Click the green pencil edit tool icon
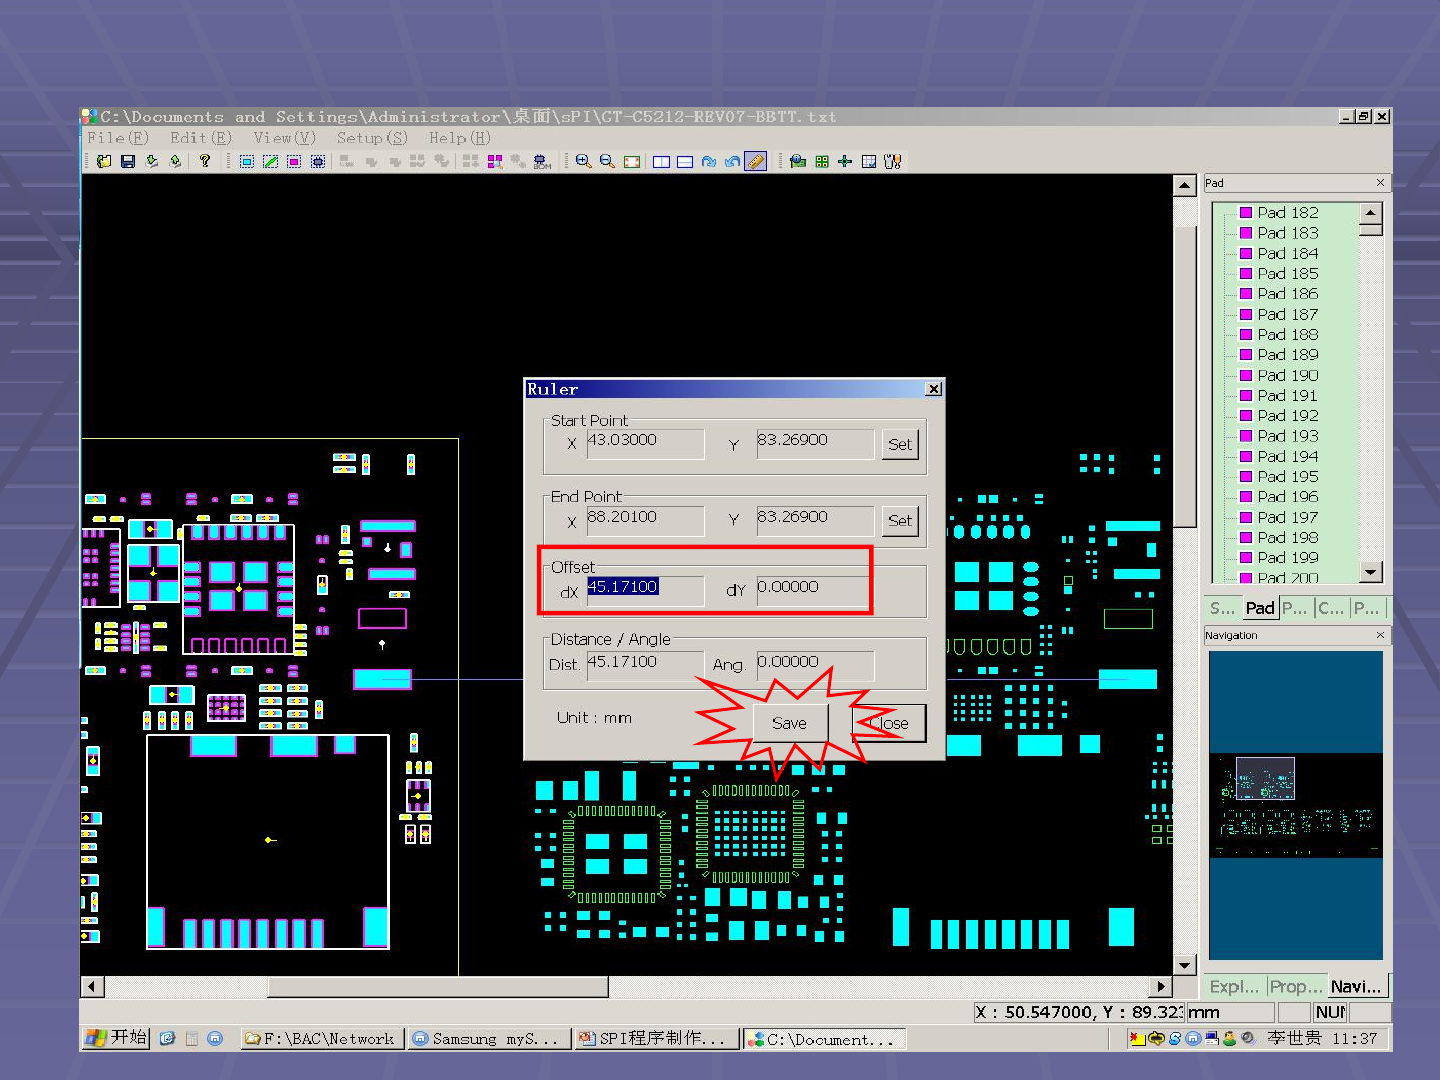 point(270,161)
